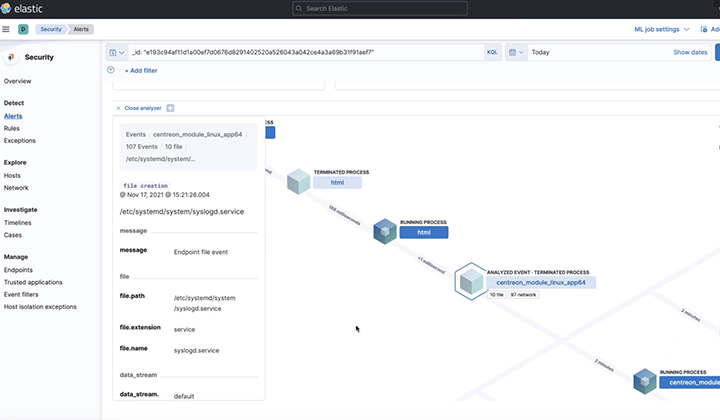Open Alerts in the sidebar
Image resolution: width=720 pixels, height=420 pixels.
click(x=13, y=116)
